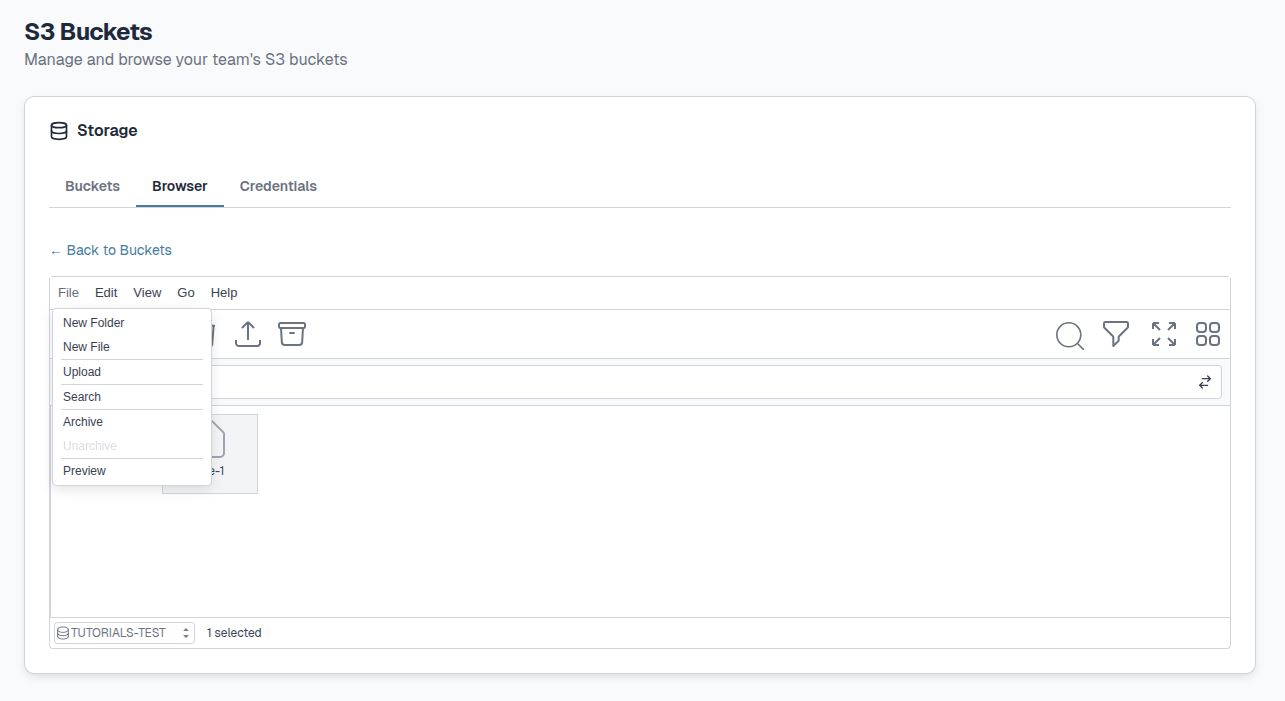Choose New Folder from File menu
This screenshot has width=1285, height=701.
point(94,323)
